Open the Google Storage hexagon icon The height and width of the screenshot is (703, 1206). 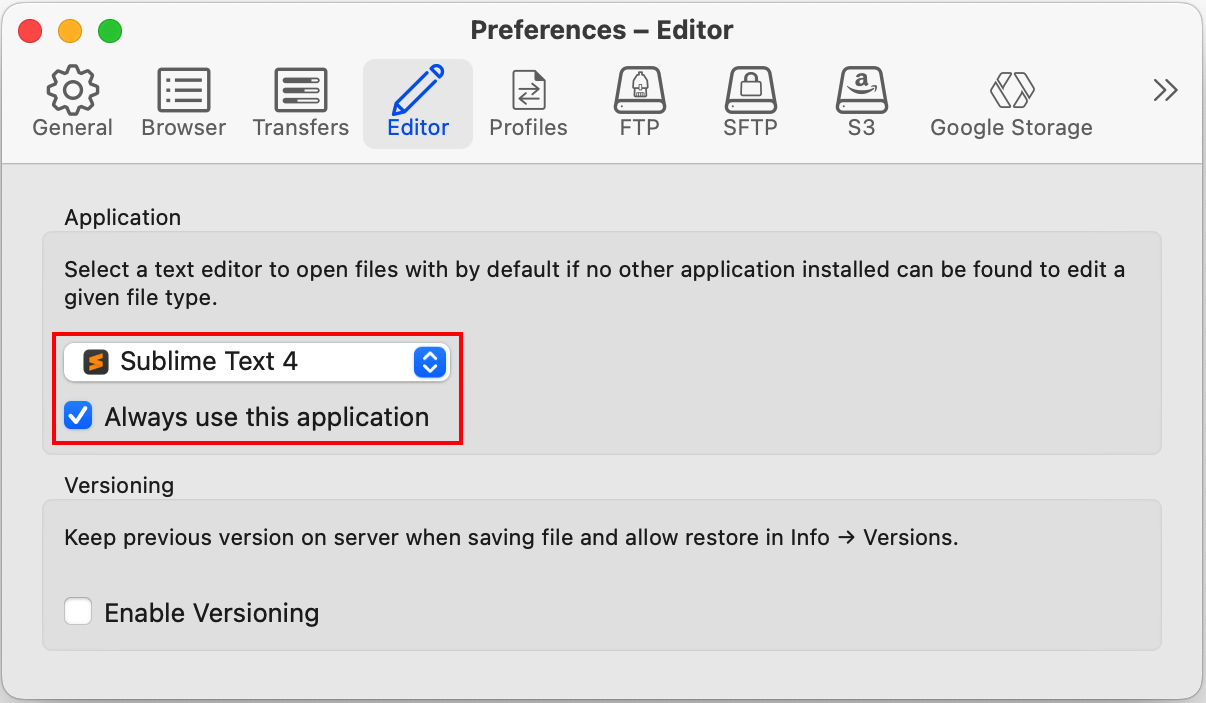[x=1011, y=90]
